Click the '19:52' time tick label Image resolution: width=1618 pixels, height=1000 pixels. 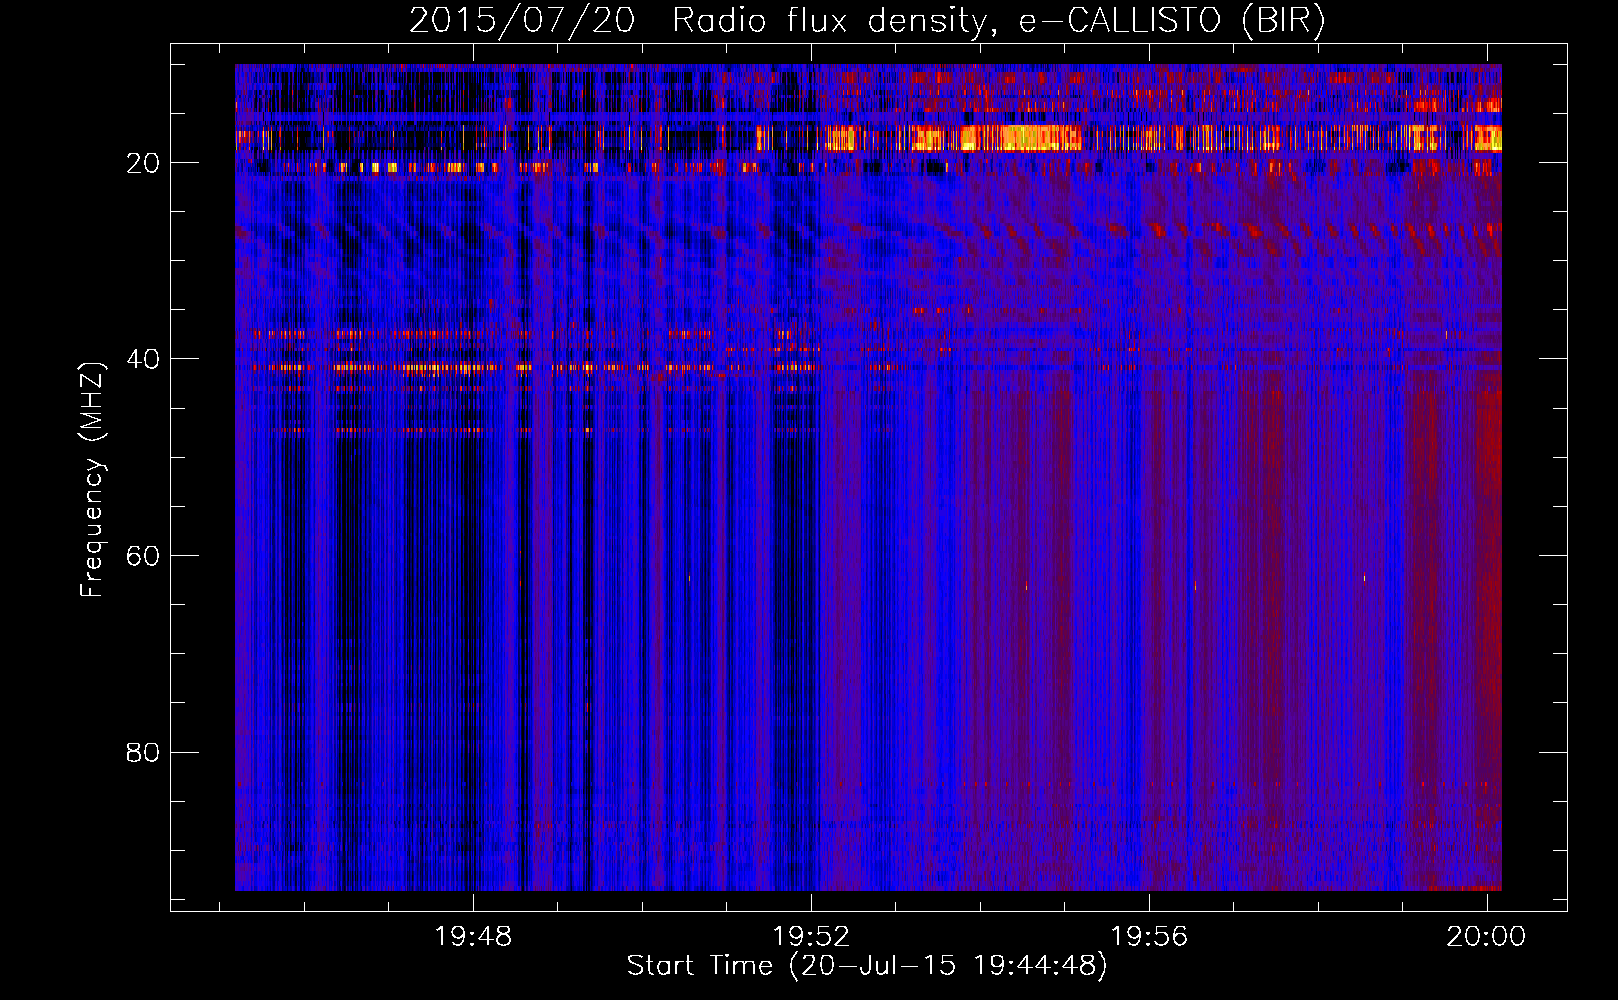(x=811, y=937)
